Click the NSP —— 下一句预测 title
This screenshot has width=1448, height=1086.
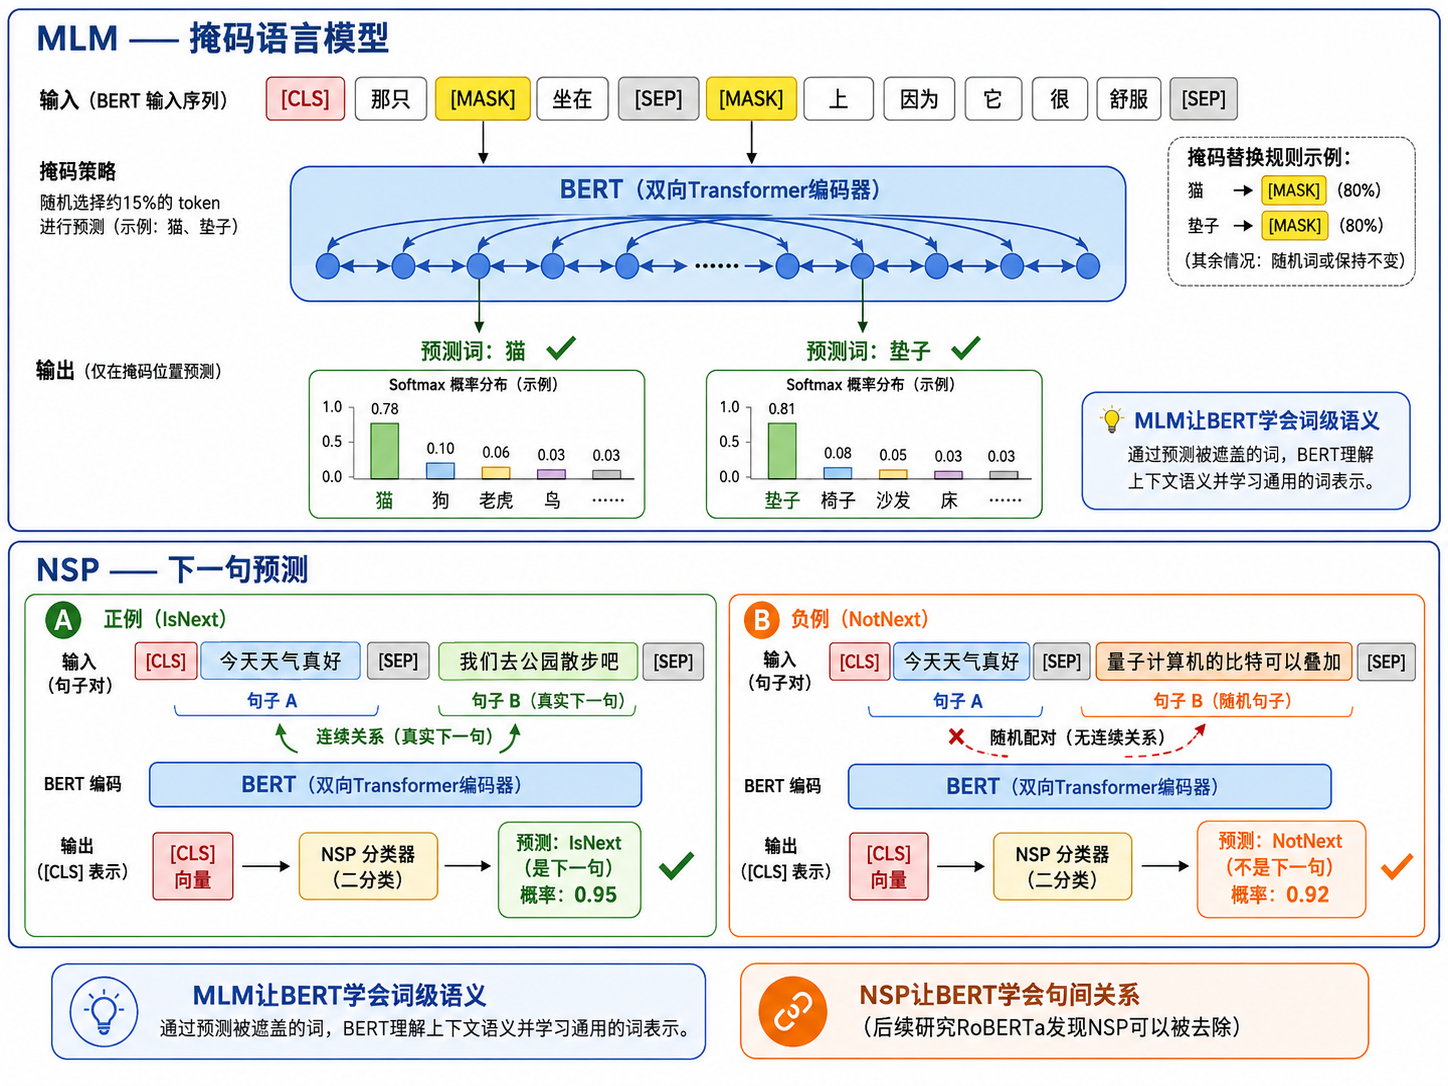172,570
